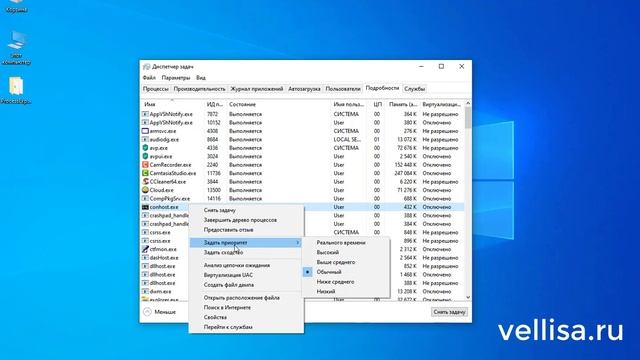Click the Снять задачу button at the bottom

coord(449,312)
